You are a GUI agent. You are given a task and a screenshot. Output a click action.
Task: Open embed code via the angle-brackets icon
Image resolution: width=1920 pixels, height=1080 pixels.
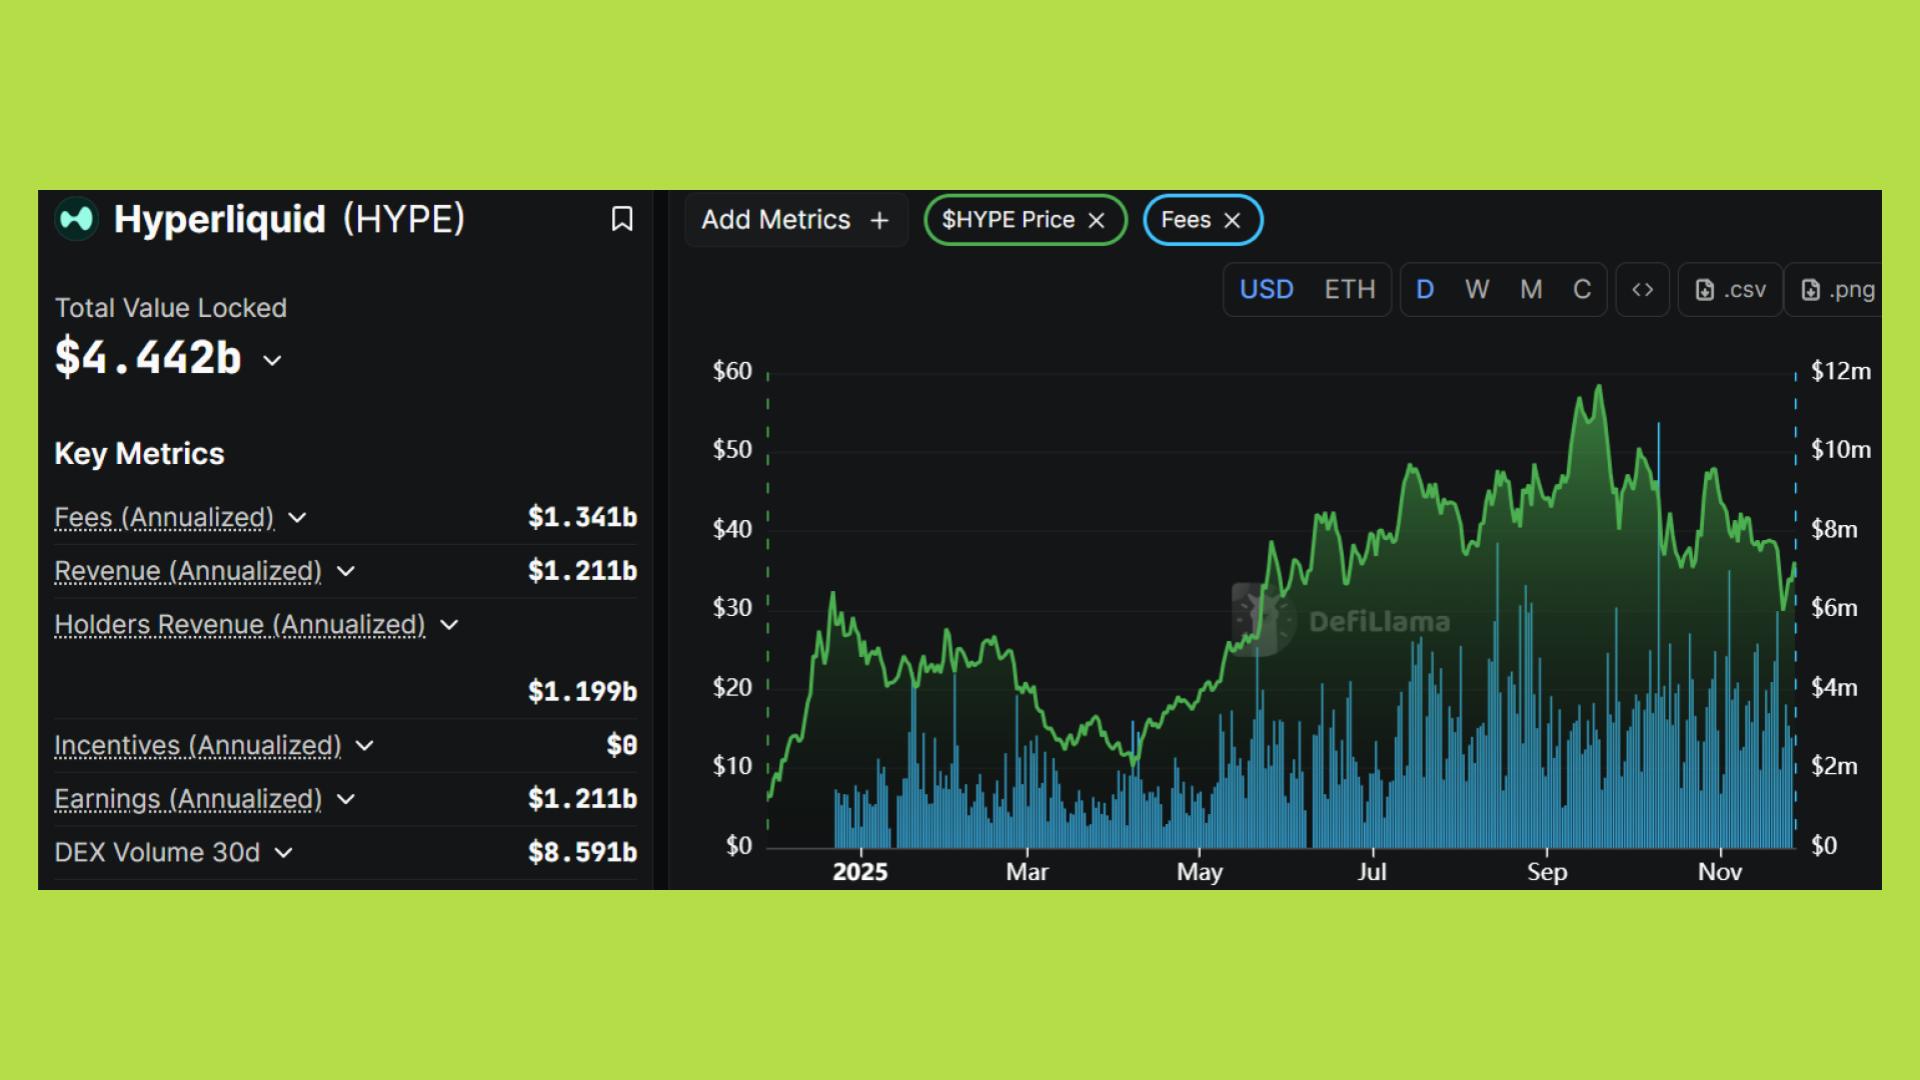[x=1642, y=290]
